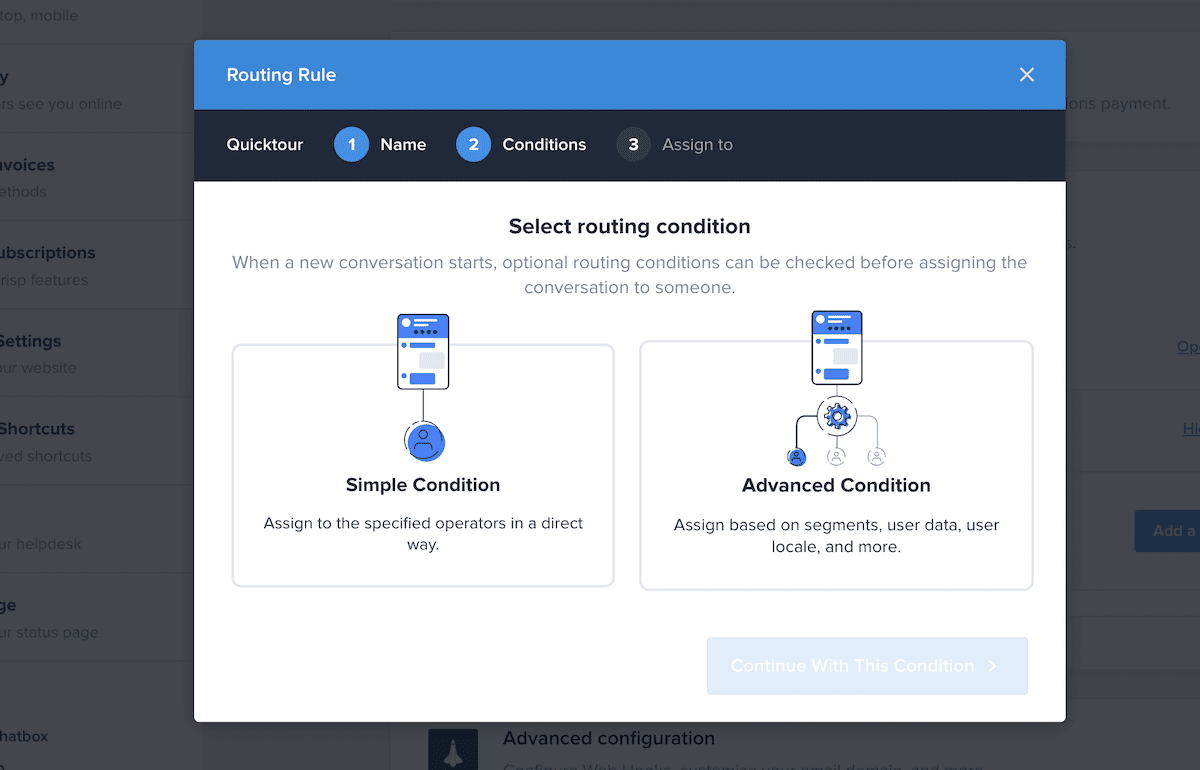Click 'Assign to the specified operators' text
The image size is (1200, 770).
click(x=423, y=534)
